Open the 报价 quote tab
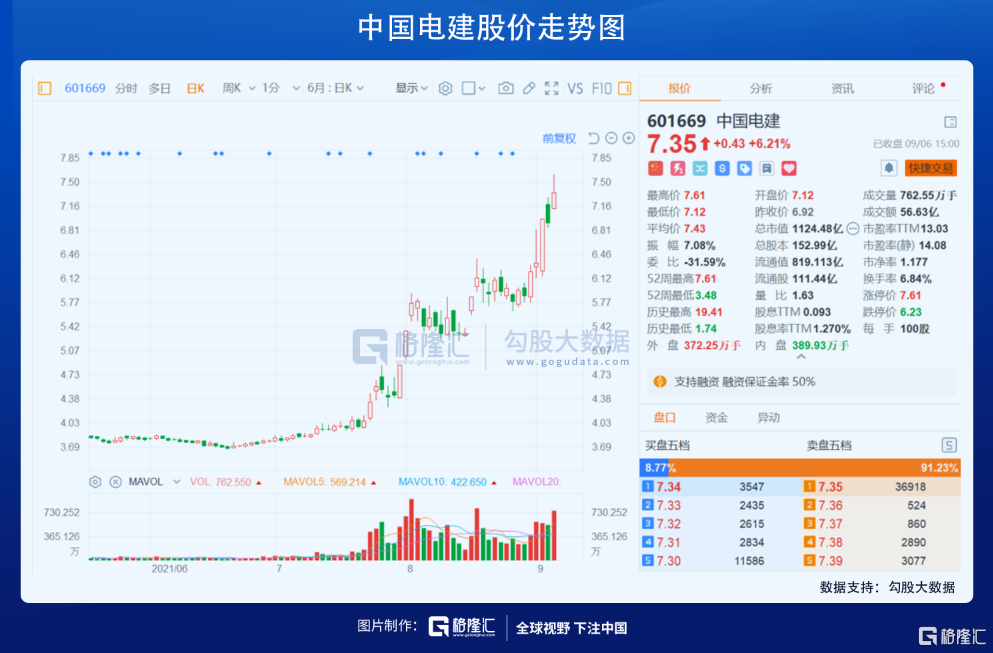This screenshot has width=993, height=653. coord(680,88)
